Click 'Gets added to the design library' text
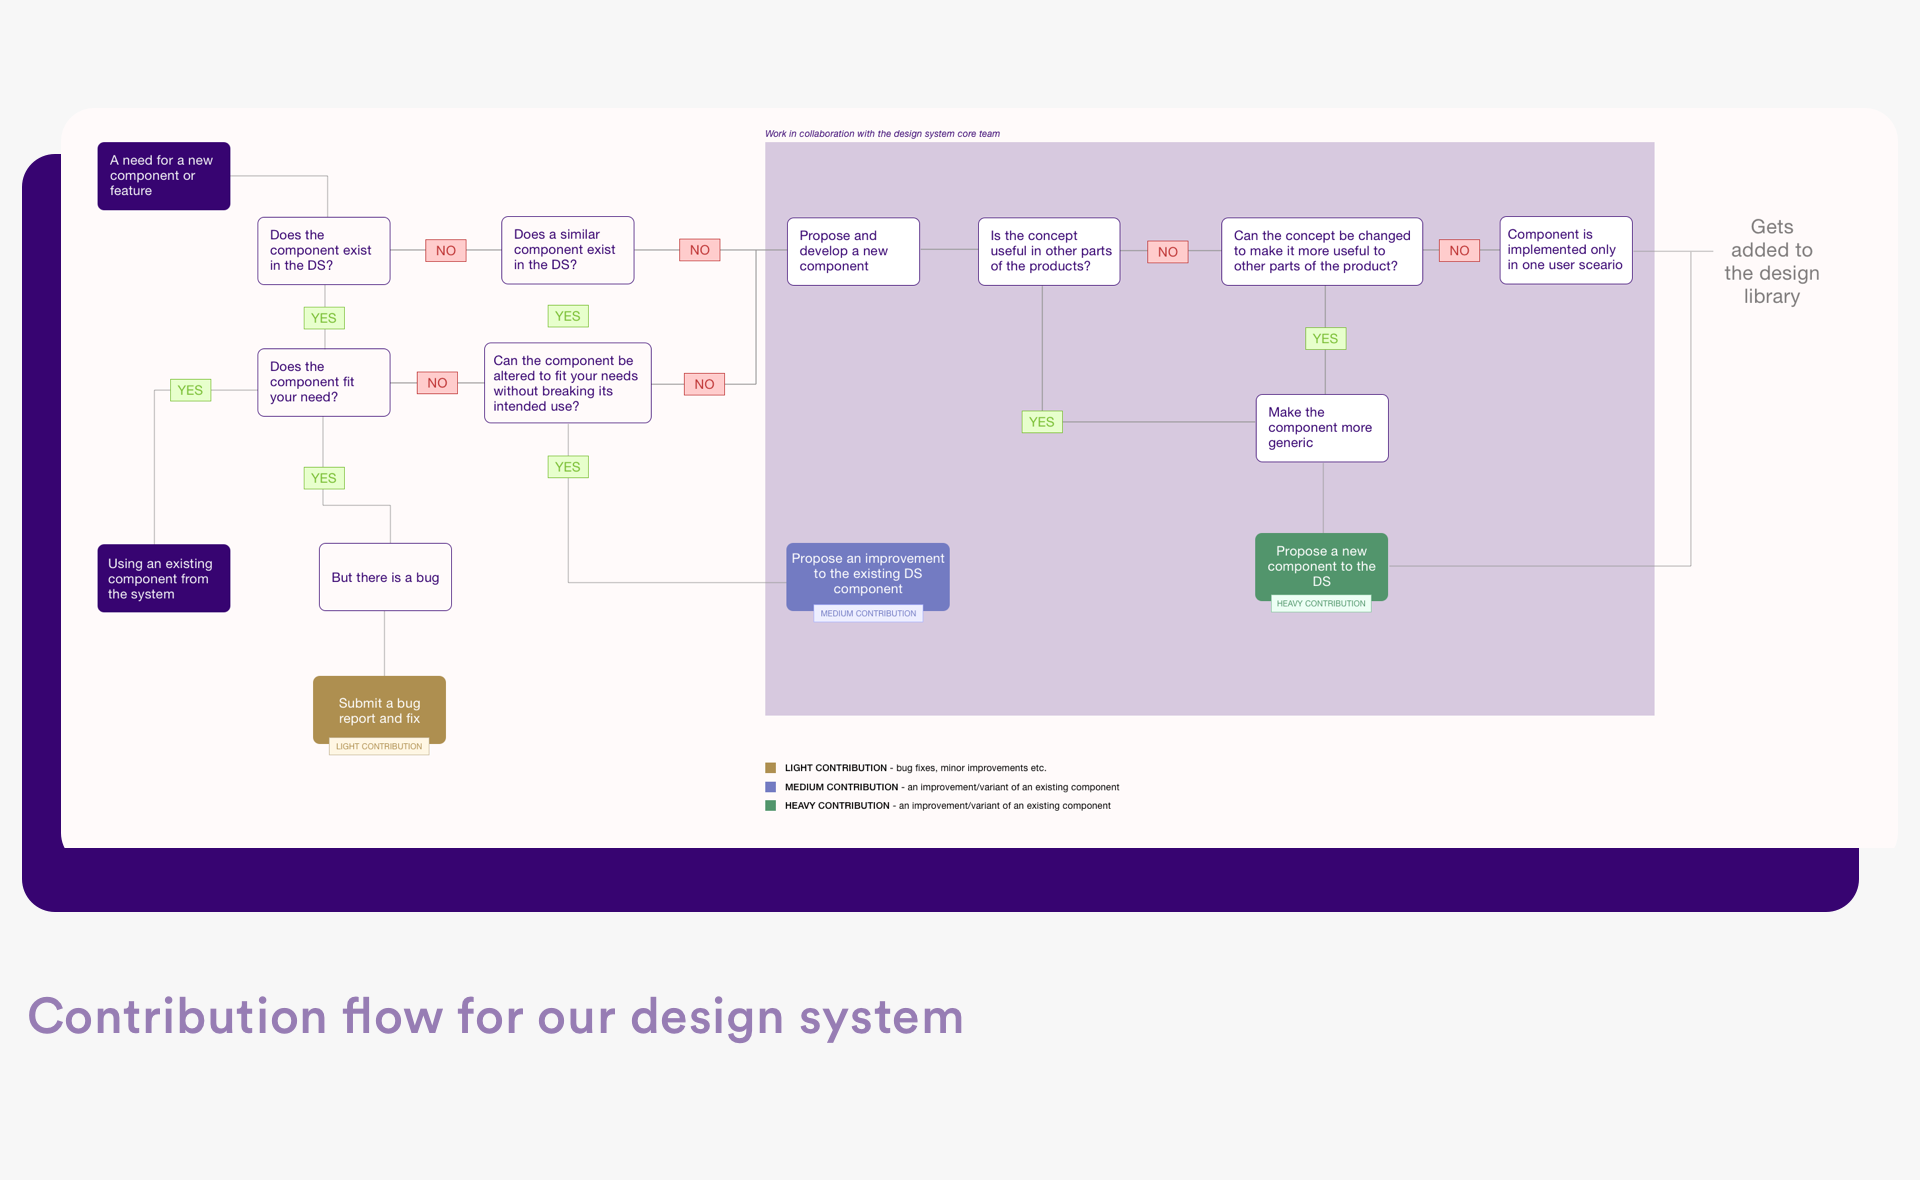This screenshot has height=1180, width=1920. [1771, 262]
